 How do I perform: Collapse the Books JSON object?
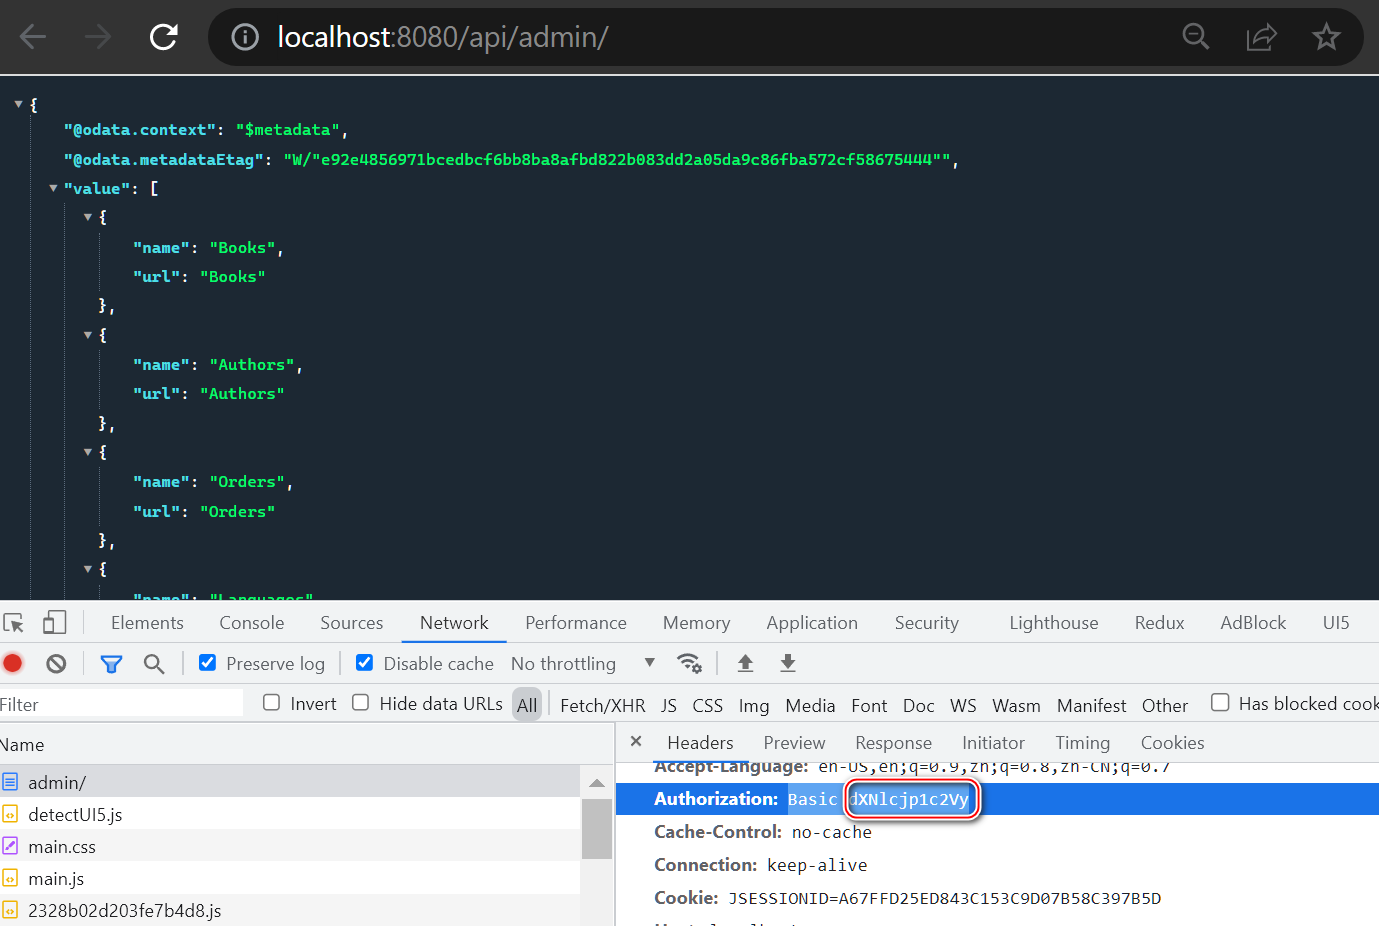pos(88,217)
